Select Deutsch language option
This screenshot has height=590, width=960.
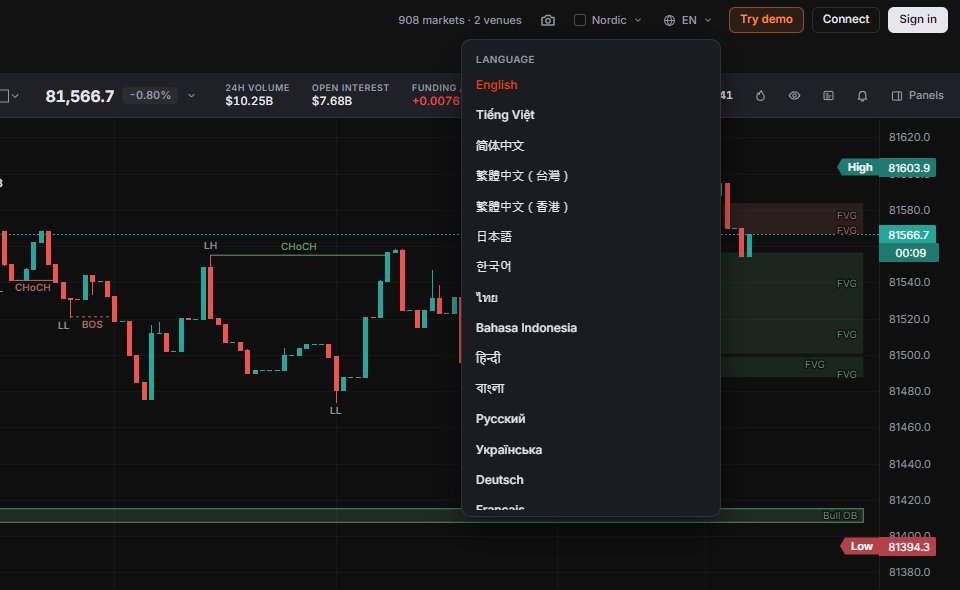(x=500, y=480)
